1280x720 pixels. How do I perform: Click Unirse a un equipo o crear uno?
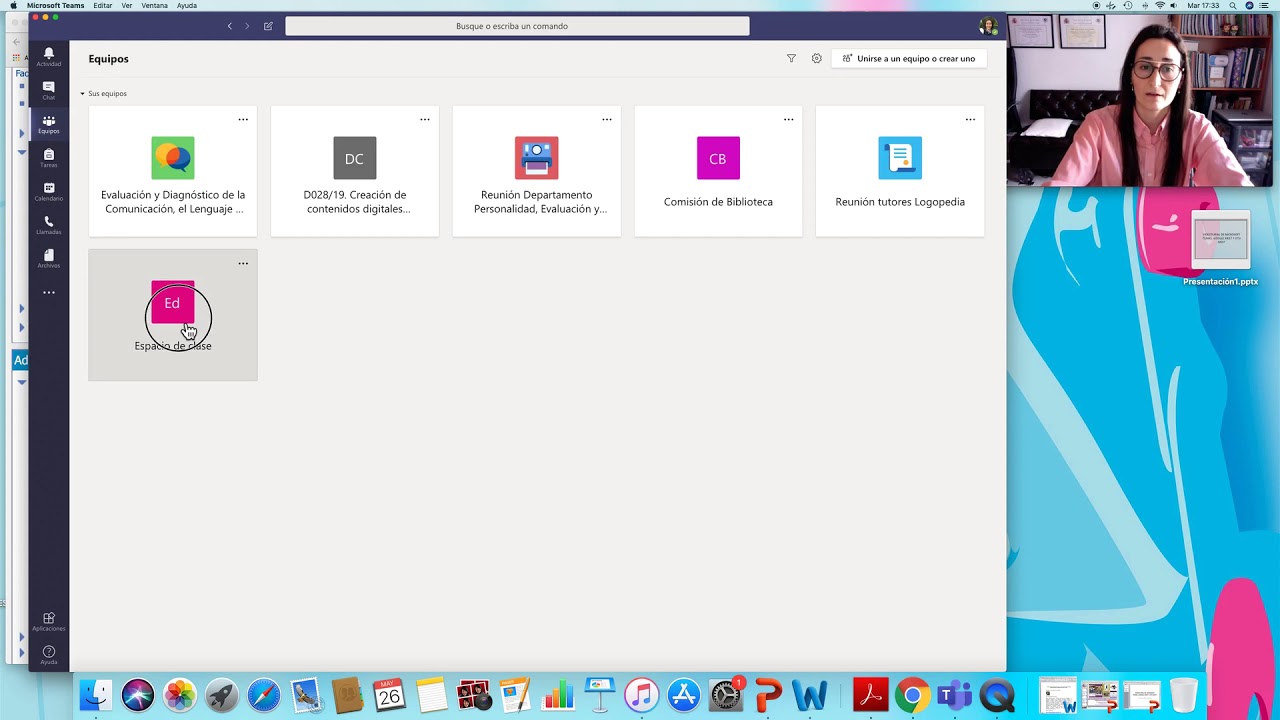(x=909, y=59)
